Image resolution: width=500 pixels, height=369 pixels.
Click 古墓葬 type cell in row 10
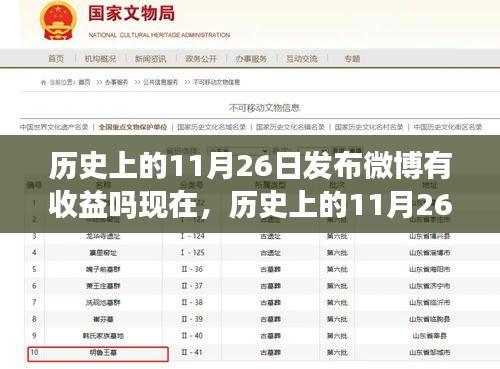(x=270, y=352)
